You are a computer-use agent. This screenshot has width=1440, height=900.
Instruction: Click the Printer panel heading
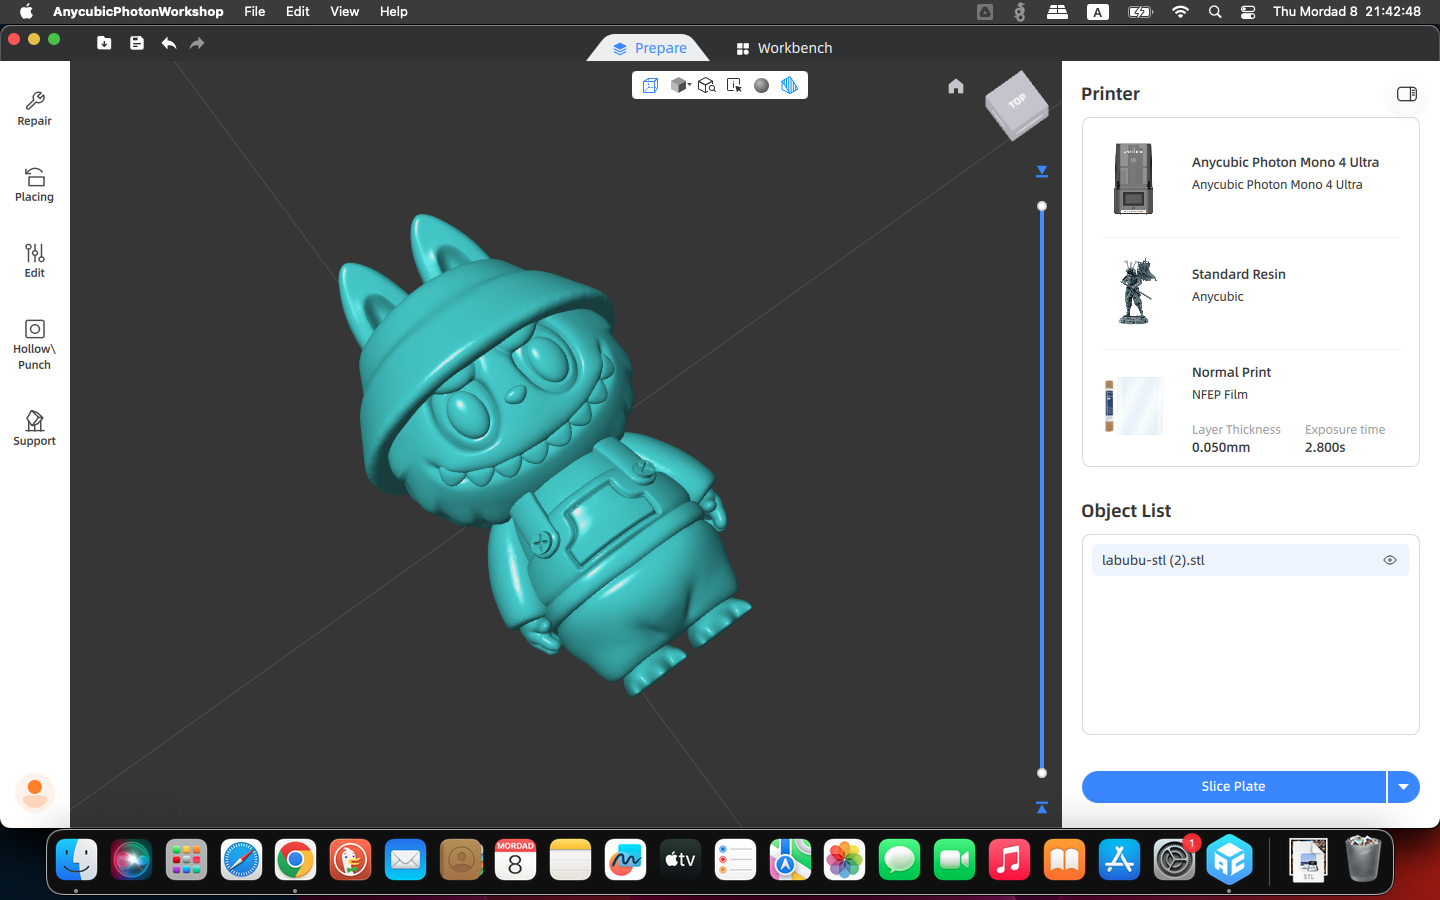tap(1110, 94)
